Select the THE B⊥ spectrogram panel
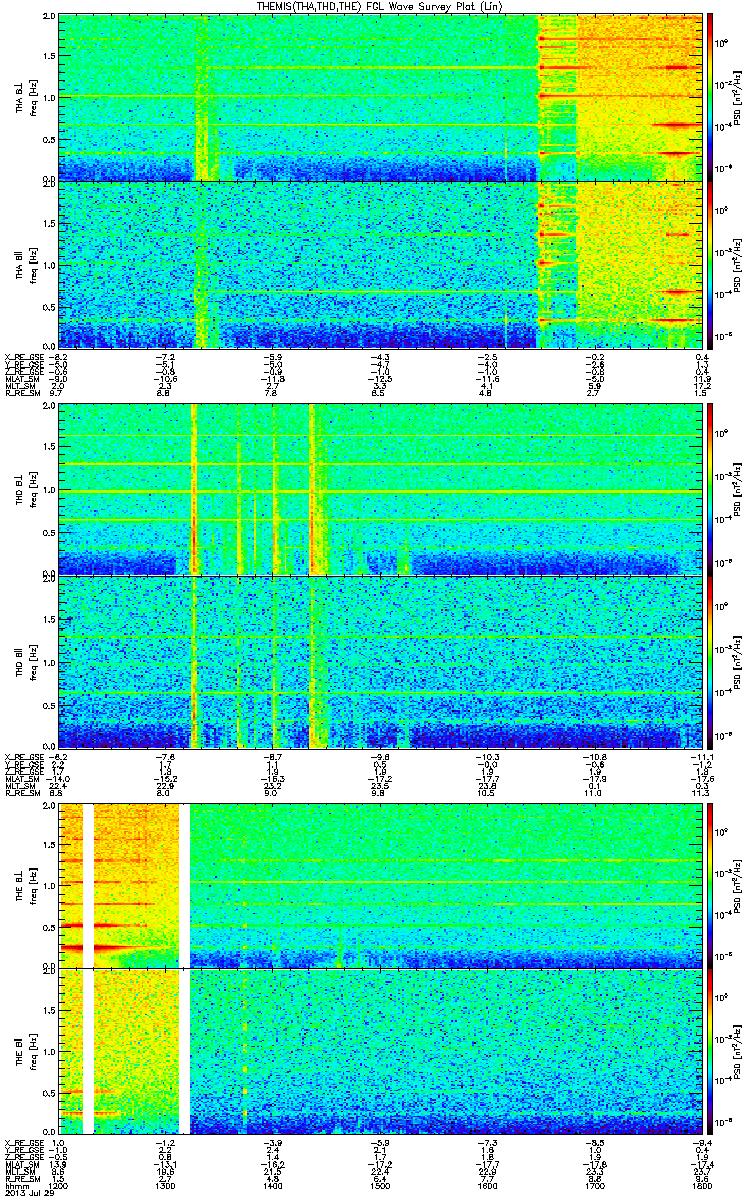 tap(379, 884)
